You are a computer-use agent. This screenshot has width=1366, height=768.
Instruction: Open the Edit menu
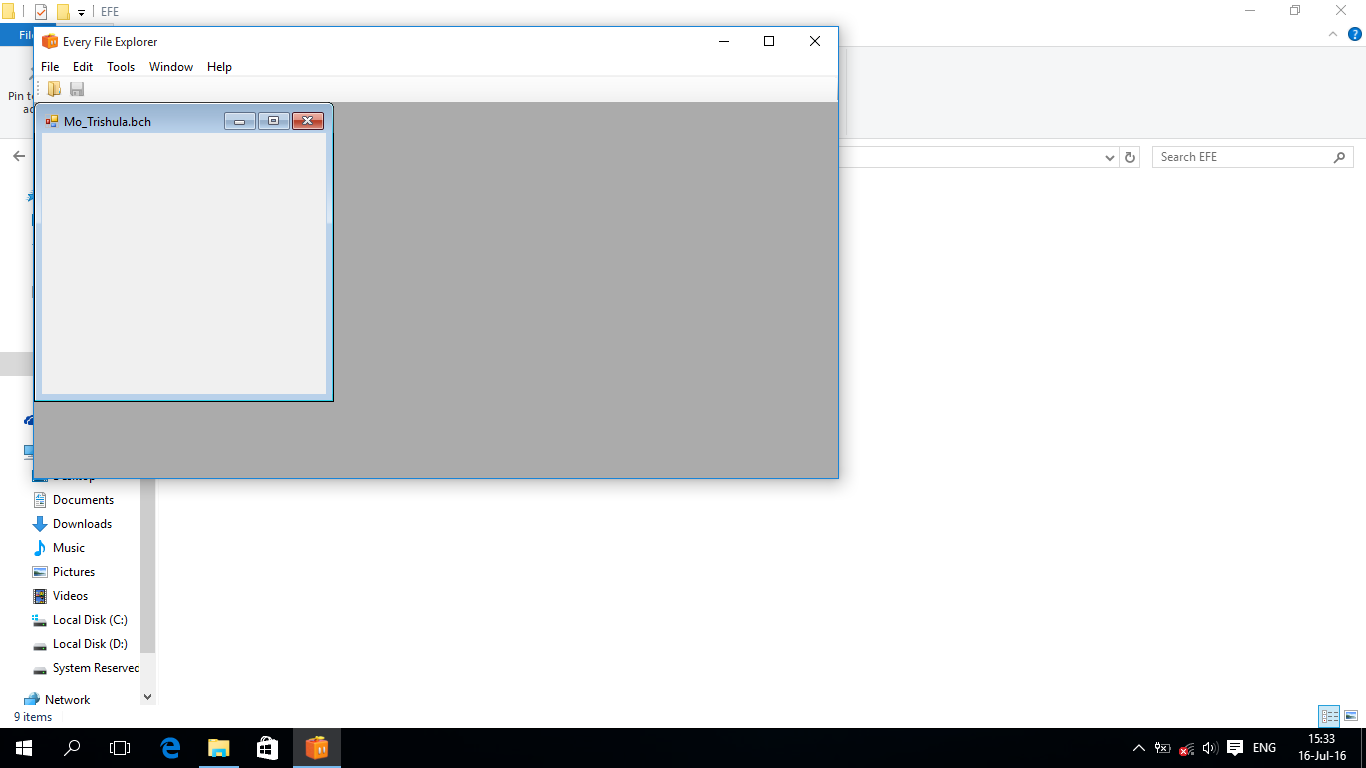[83, 67]
